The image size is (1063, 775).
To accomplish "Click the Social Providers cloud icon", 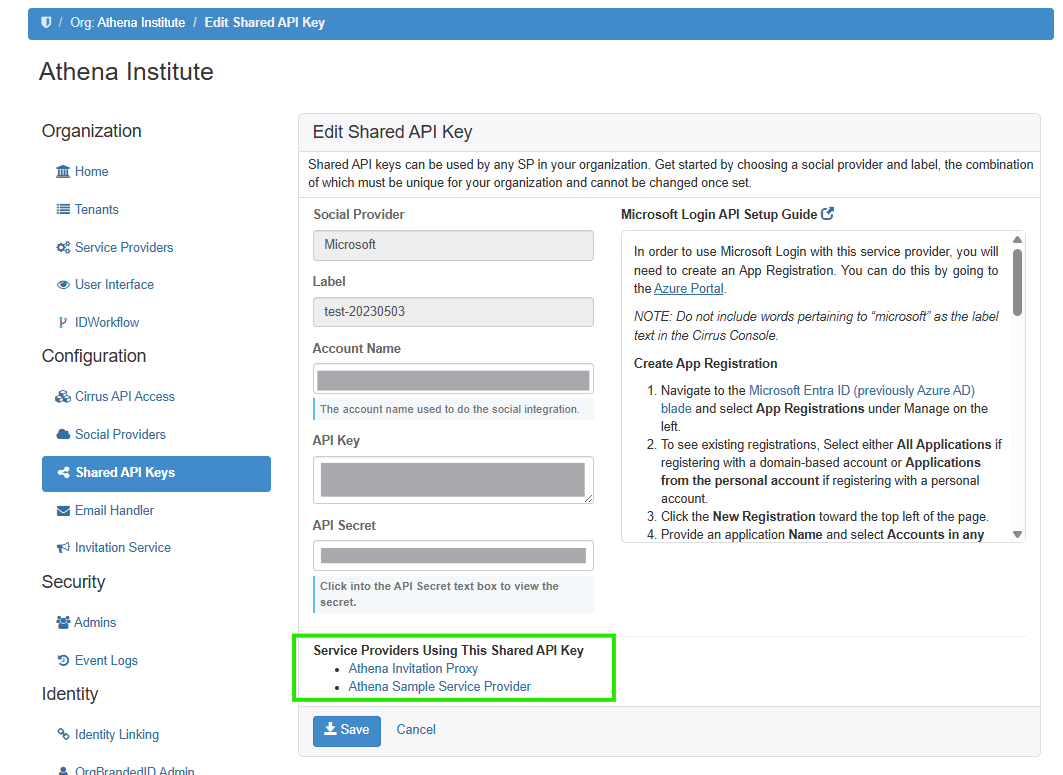I will pyautogui.click(x=64, y=435).
